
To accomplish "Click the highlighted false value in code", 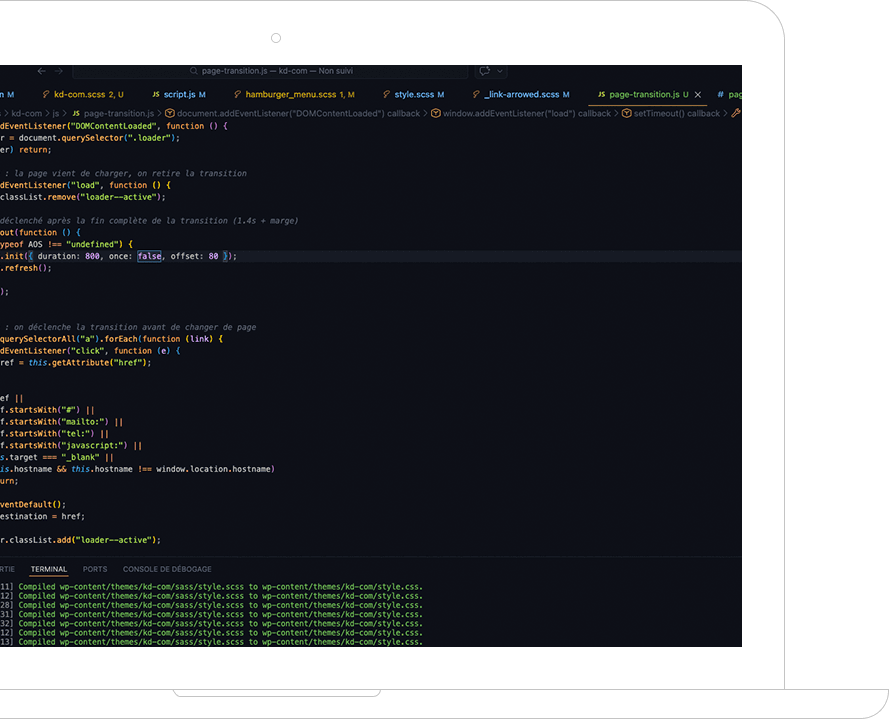I will pyautogui.click(x=149, y=256).
